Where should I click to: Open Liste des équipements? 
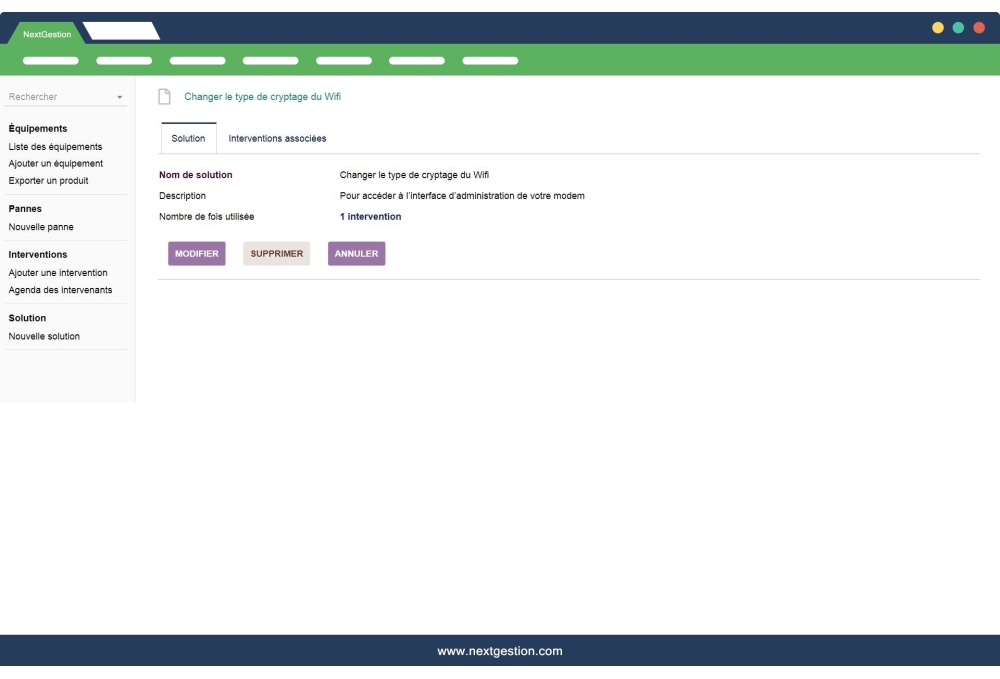(x=55, y=146)
